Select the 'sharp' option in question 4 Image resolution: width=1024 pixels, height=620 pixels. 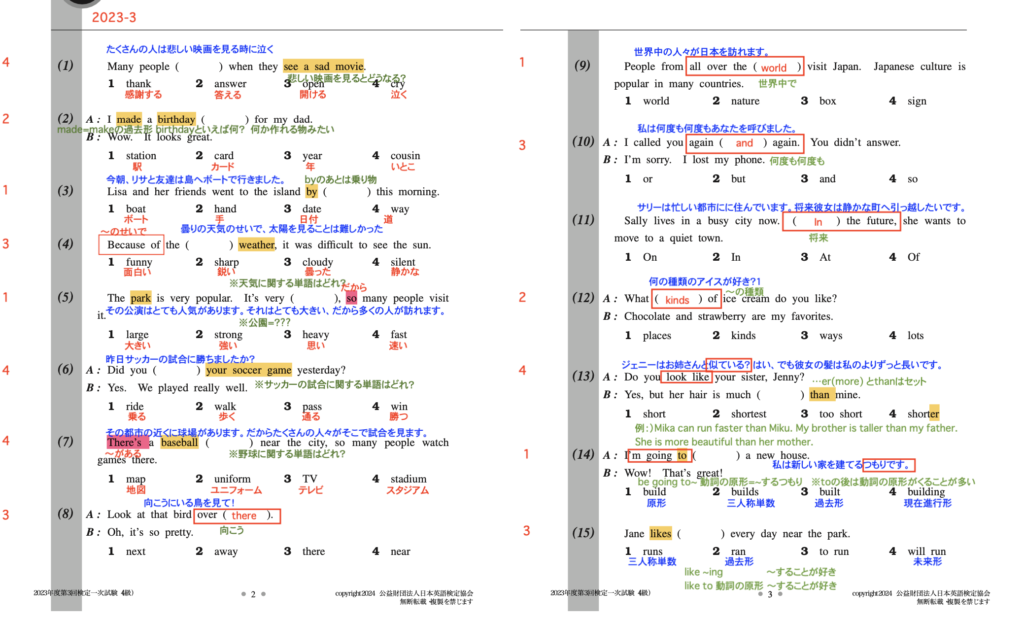227,262
